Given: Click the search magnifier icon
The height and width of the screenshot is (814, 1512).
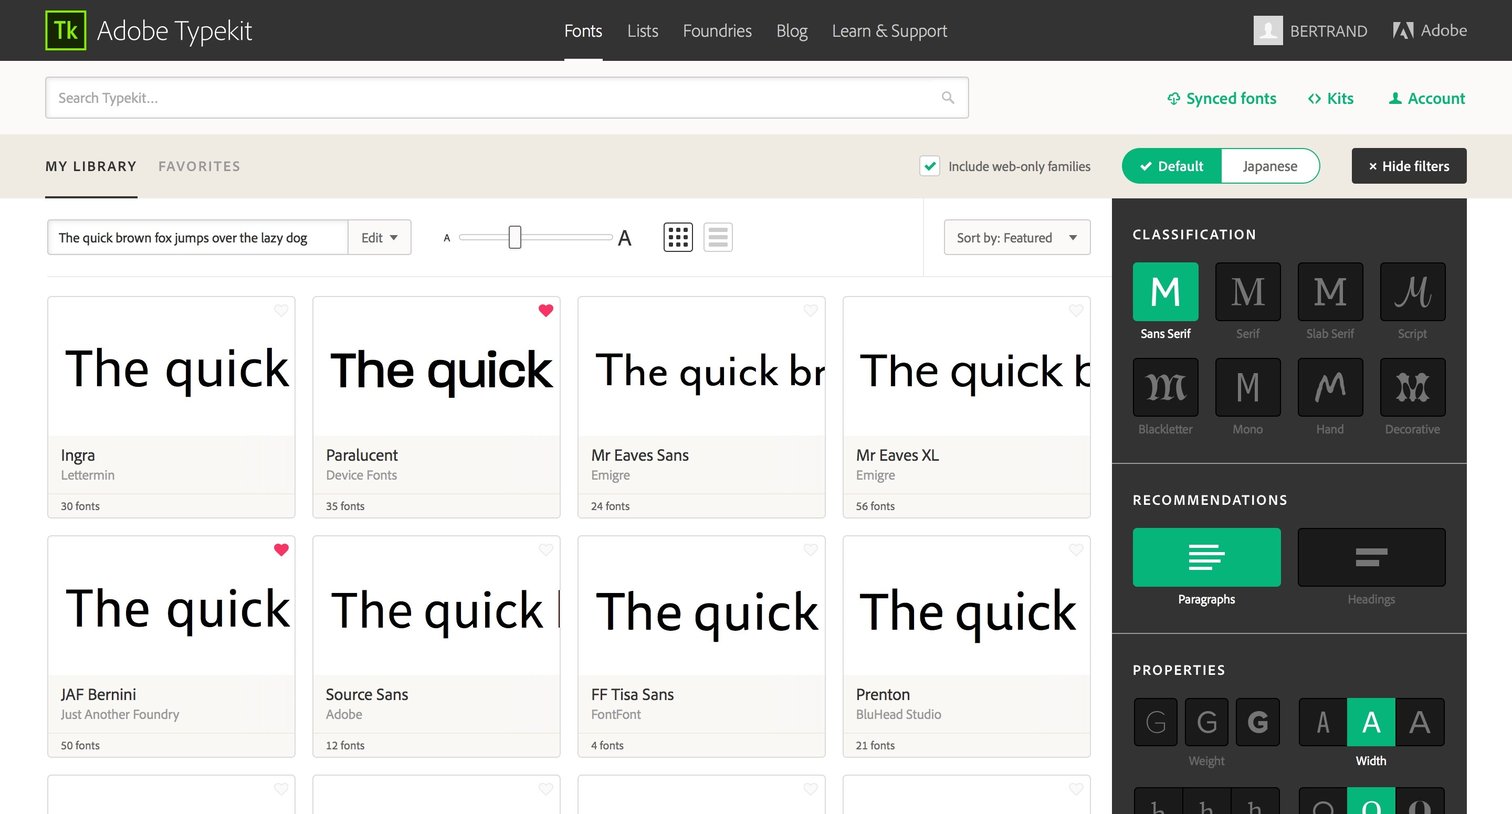Looking at the screenshot, I should coord(948,98).
